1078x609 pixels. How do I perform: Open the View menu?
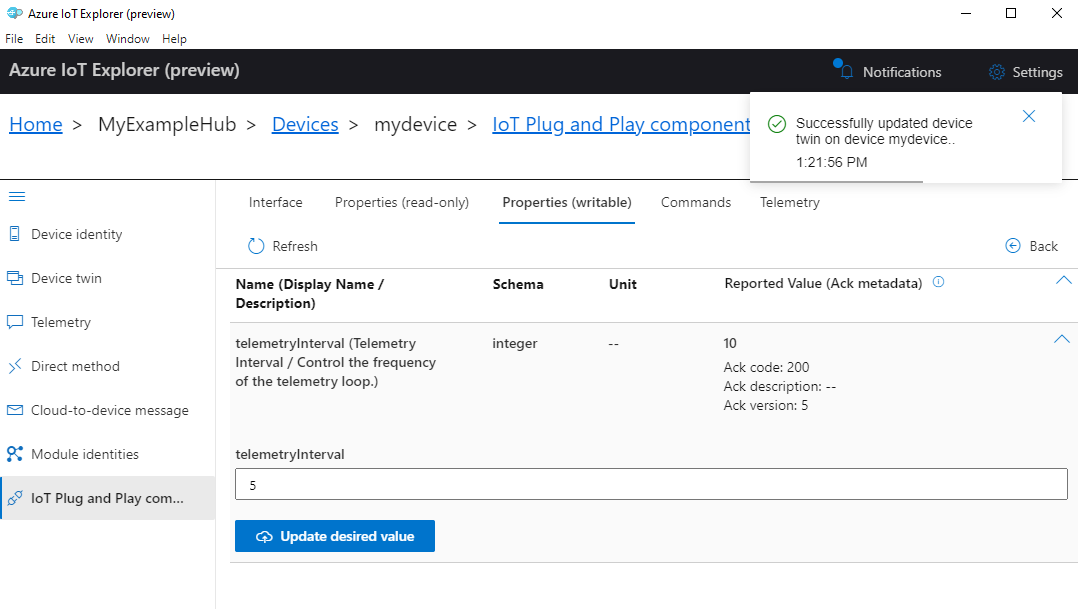80,38
